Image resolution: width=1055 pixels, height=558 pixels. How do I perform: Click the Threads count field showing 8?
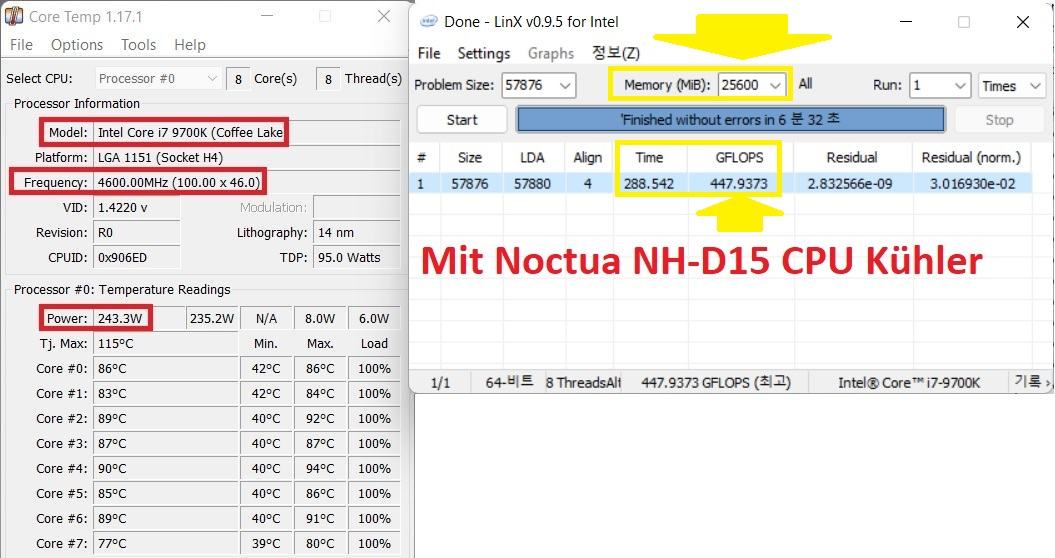328,79
